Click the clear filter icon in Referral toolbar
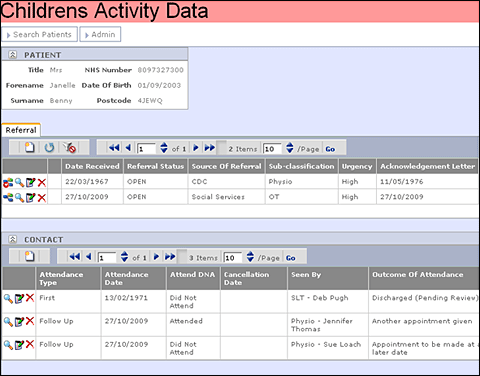 (x=70, y=147)
